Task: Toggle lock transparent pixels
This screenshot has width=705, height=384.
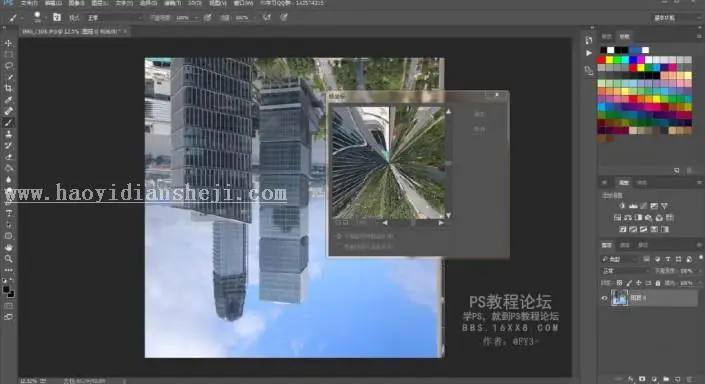Action: point(619,283)
